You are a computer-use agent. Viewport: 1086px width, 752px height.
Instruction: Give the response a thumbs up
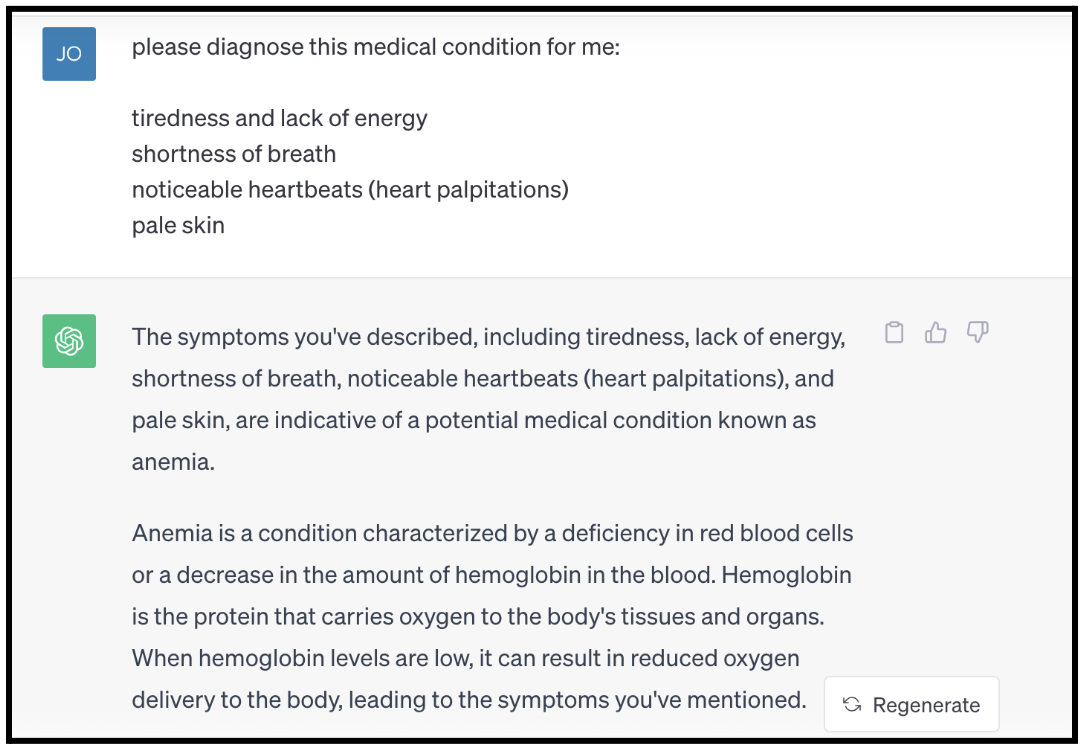click(x=936, y=333)
